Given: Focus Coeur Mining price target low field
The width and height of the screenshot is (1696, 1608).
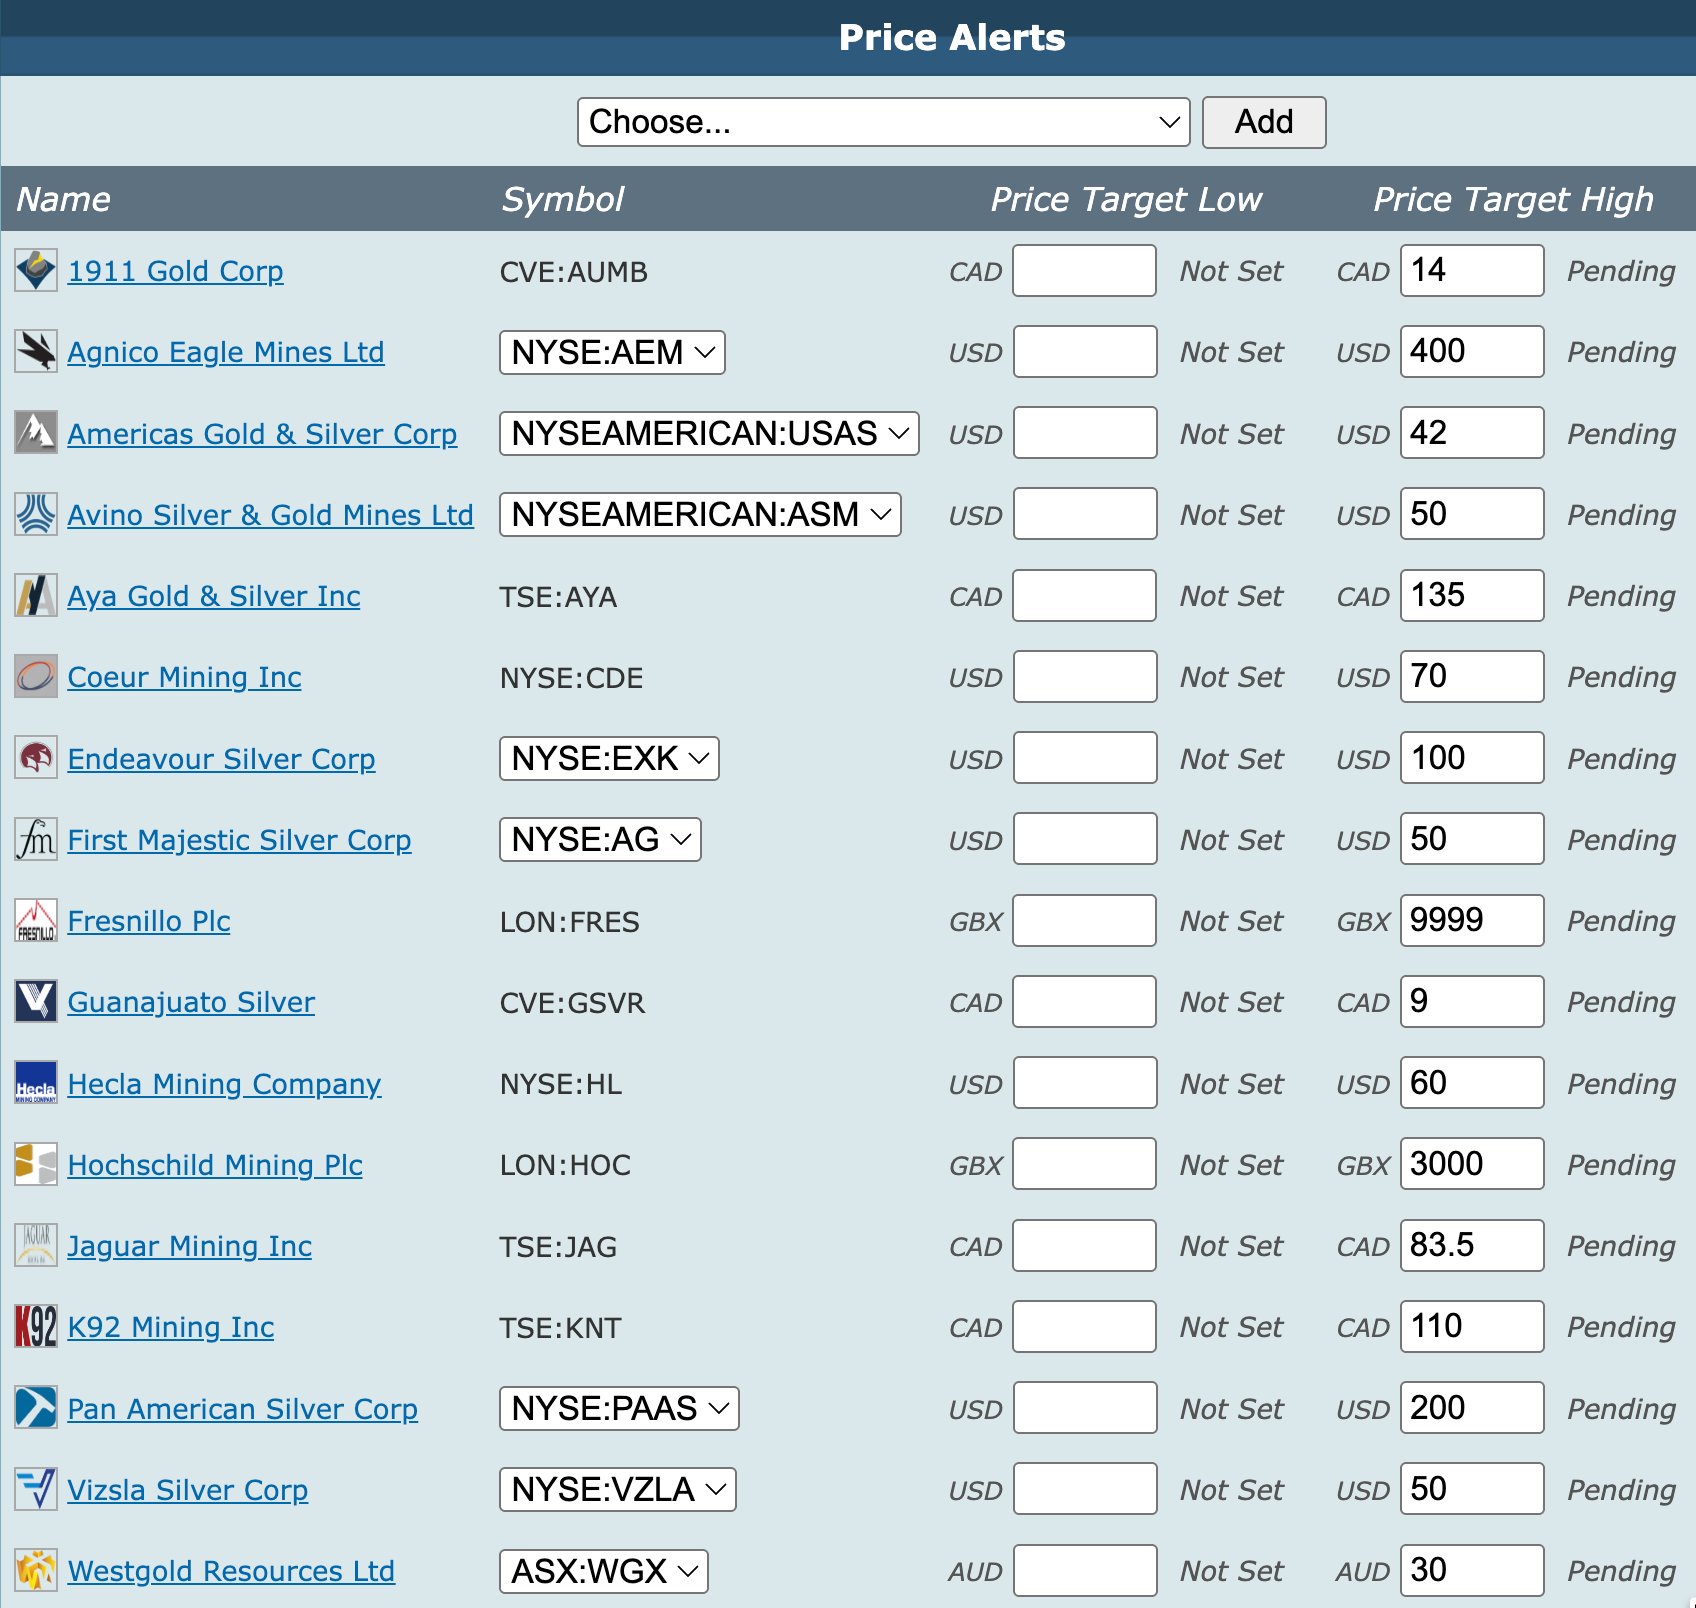Looking at the screenshot, I should (1085, 677).
